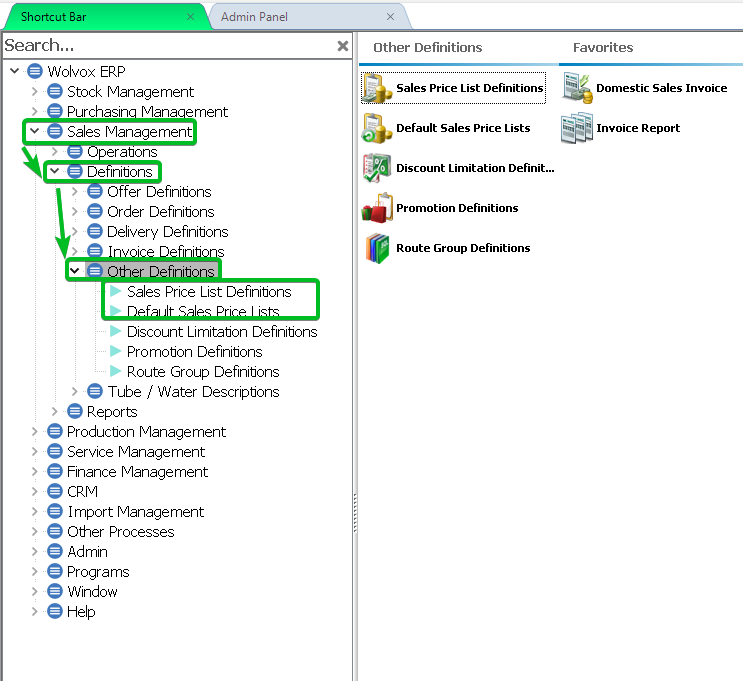Open Discount Limitation Definitions shortcut icon

tap(377, 168)
